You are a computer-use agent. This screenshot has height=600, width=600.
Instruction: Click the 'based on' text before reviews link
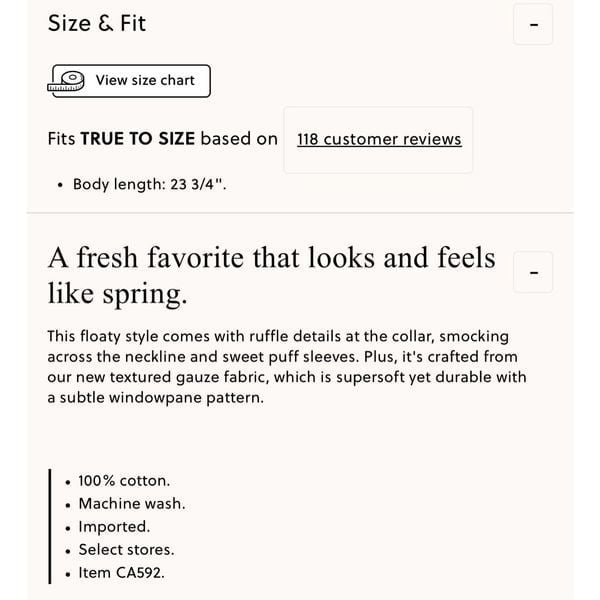click(x=239, y=139)
